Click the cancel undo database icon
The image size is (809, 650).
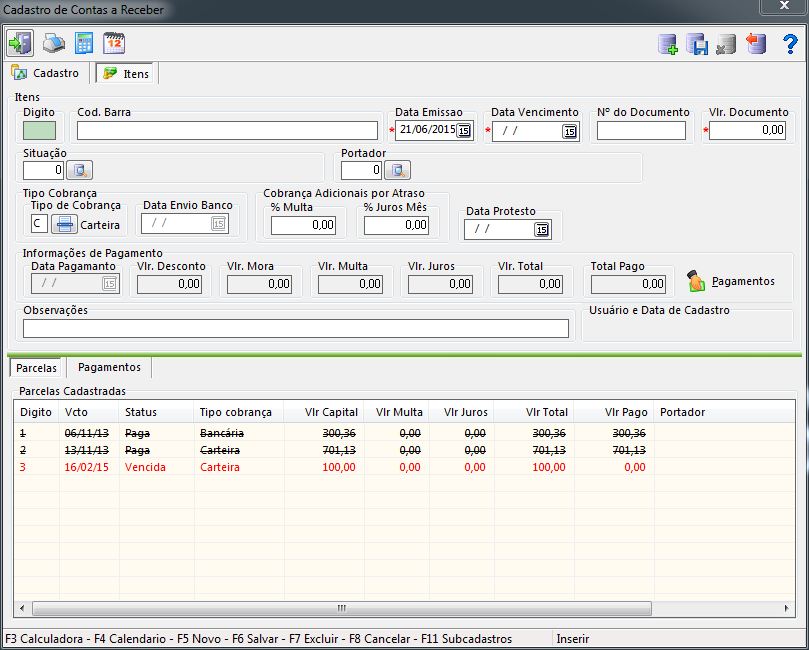click(757, 44)
